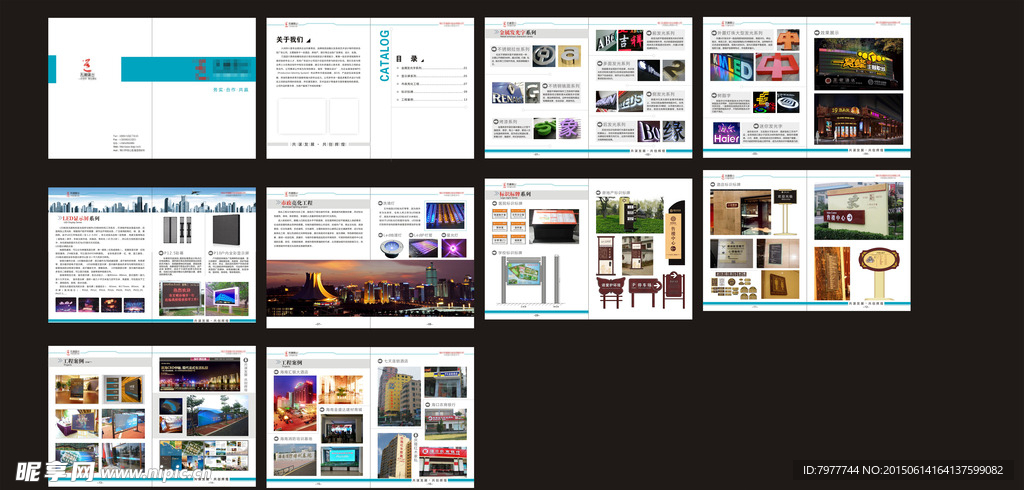Click the 目录 table of contents heading
The height and width of the screenshot is (490, 1024).
coord(406,59)
